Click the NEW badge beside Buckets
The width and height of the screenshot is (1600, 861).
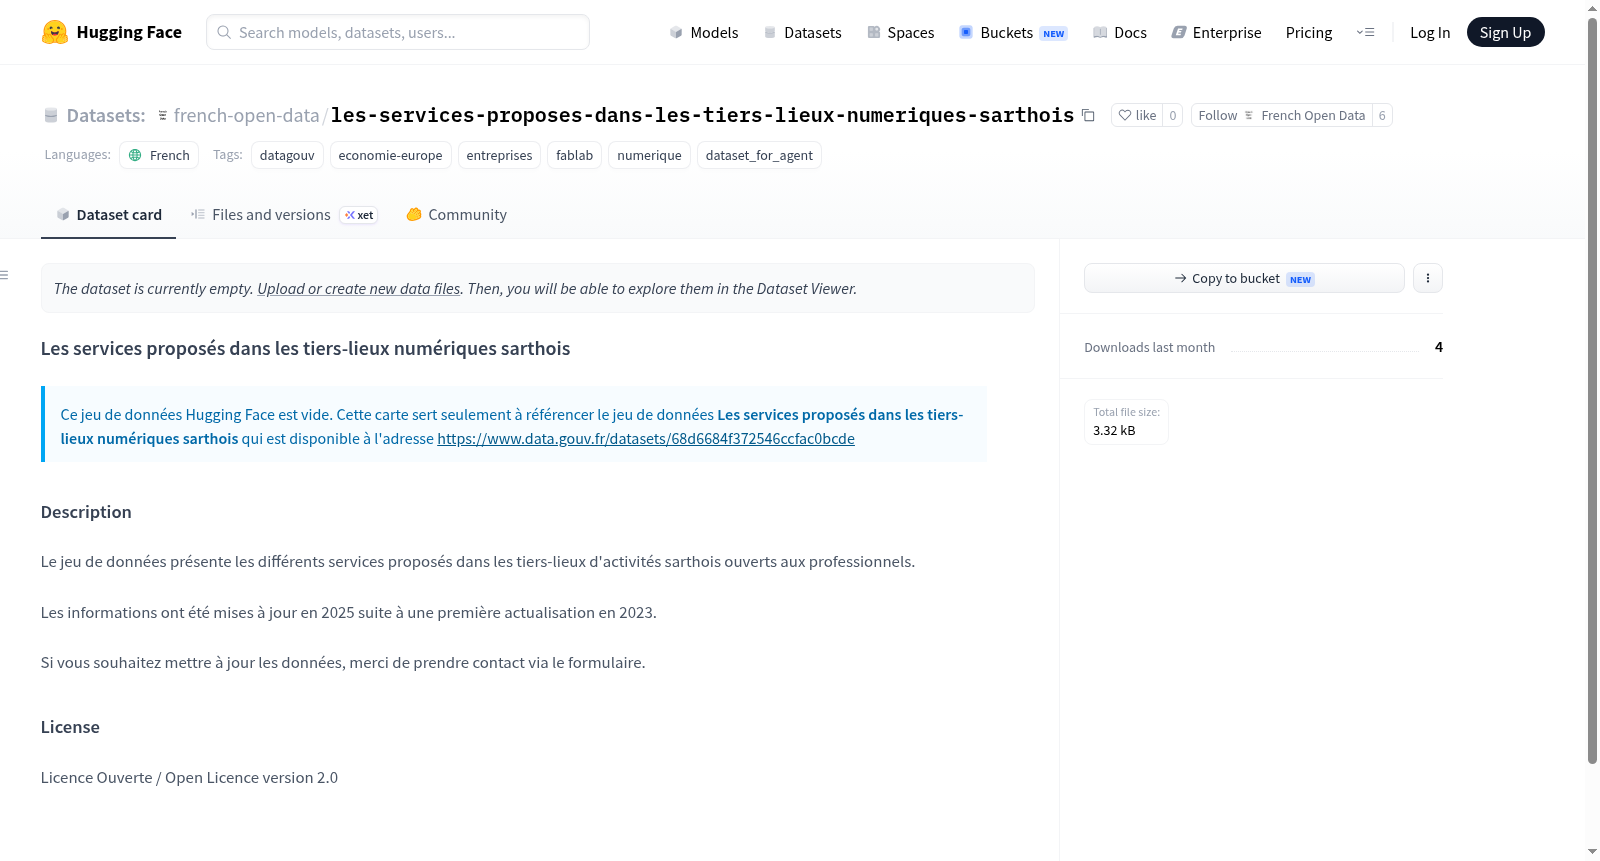[x=1054, y=33]
